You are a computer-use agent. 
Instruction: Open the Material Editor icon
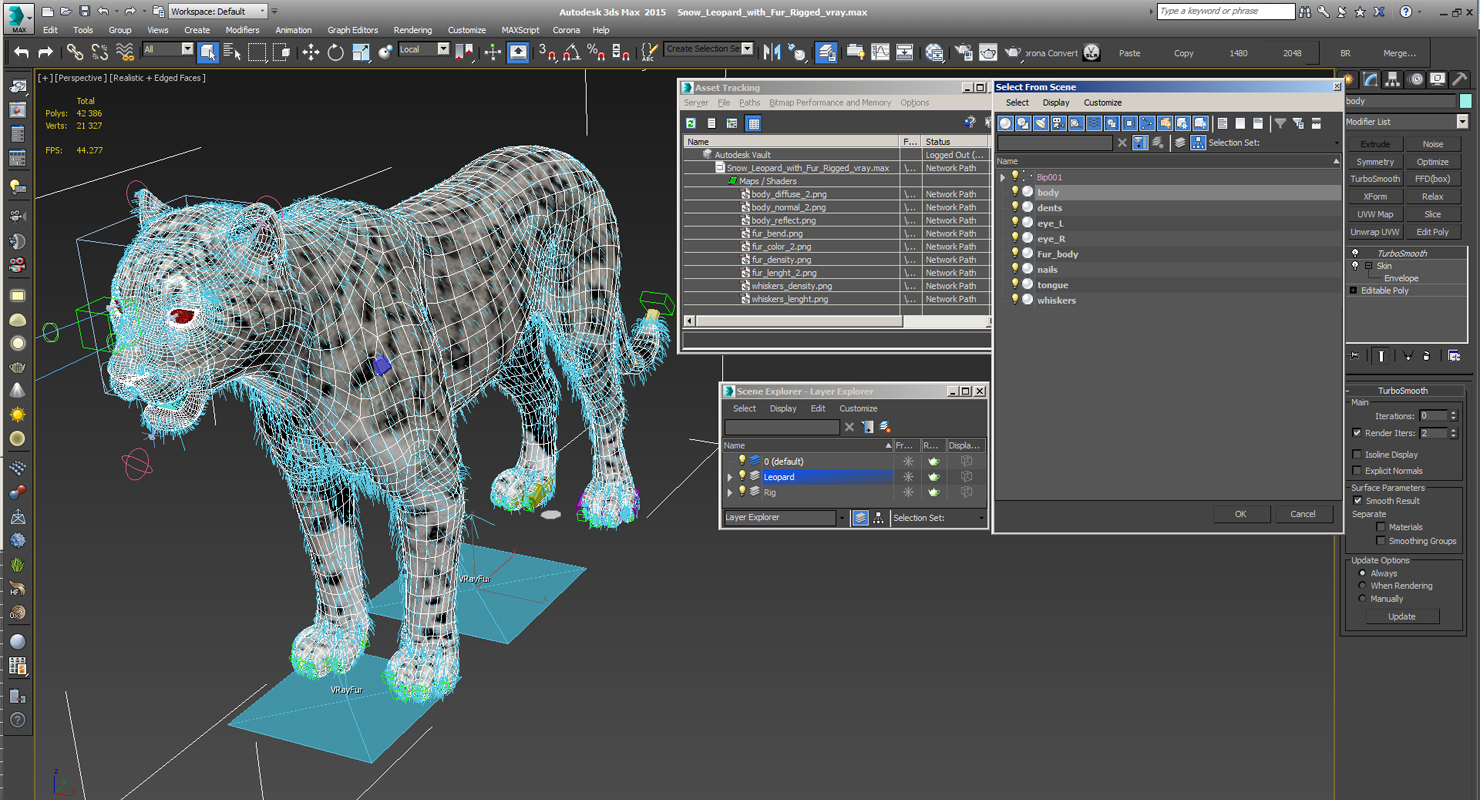[935, 52]
